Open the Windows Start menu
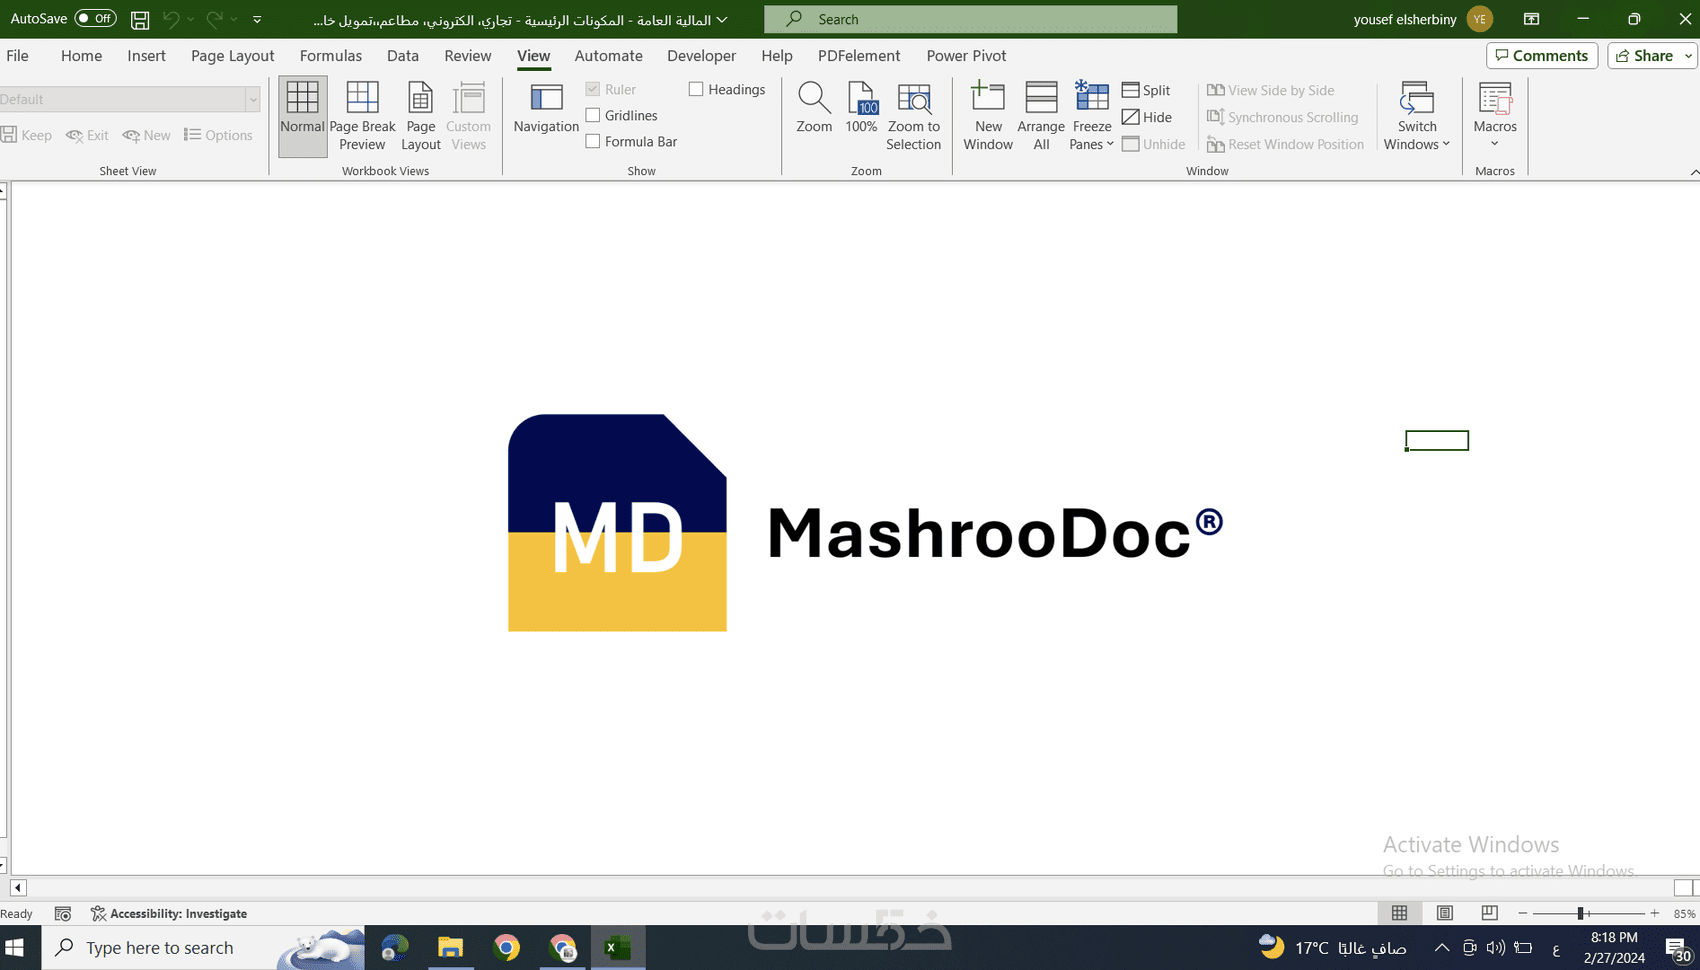Screen dimensions: 1700x970 (15, 947)
